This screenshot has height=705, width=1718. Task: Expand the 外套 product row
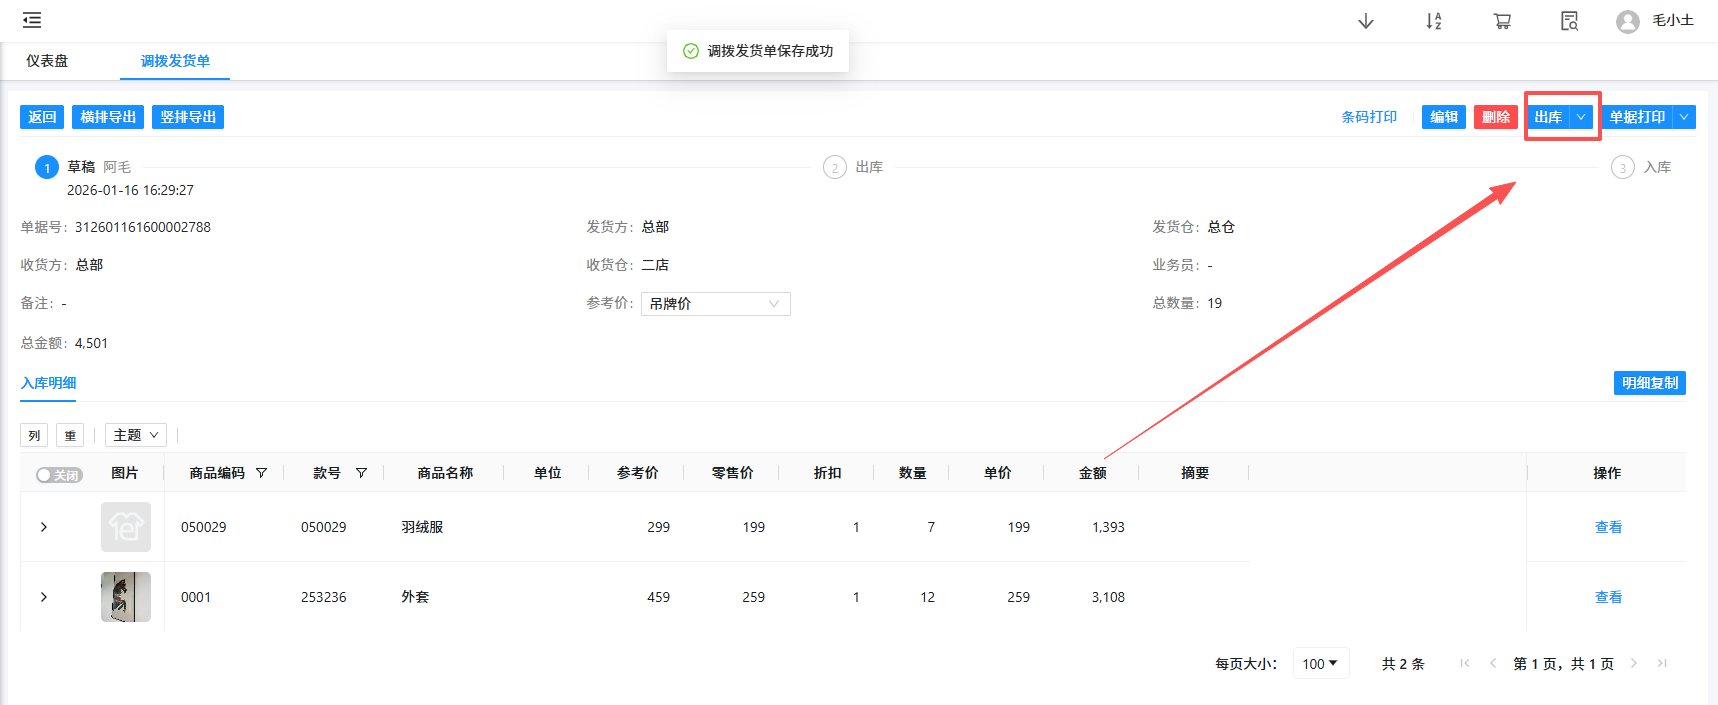pyautogui.click(x=44, y=597)
